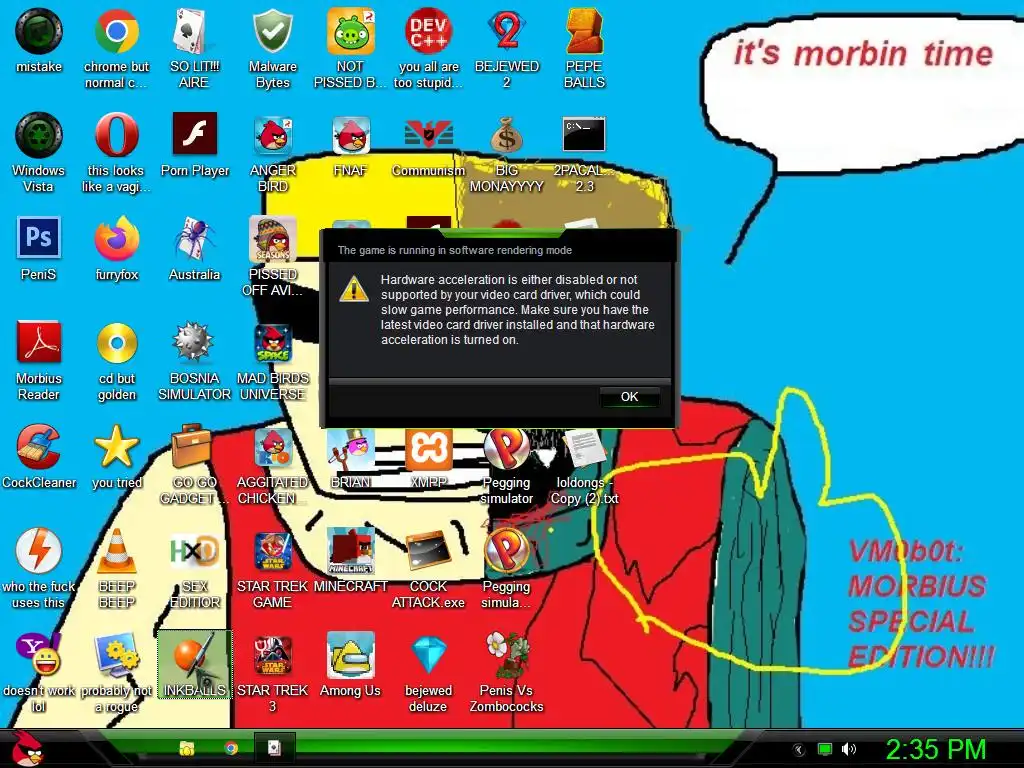Click the 2:35 PM clock
Screen dimensions: 1024x768
point(936,749)
